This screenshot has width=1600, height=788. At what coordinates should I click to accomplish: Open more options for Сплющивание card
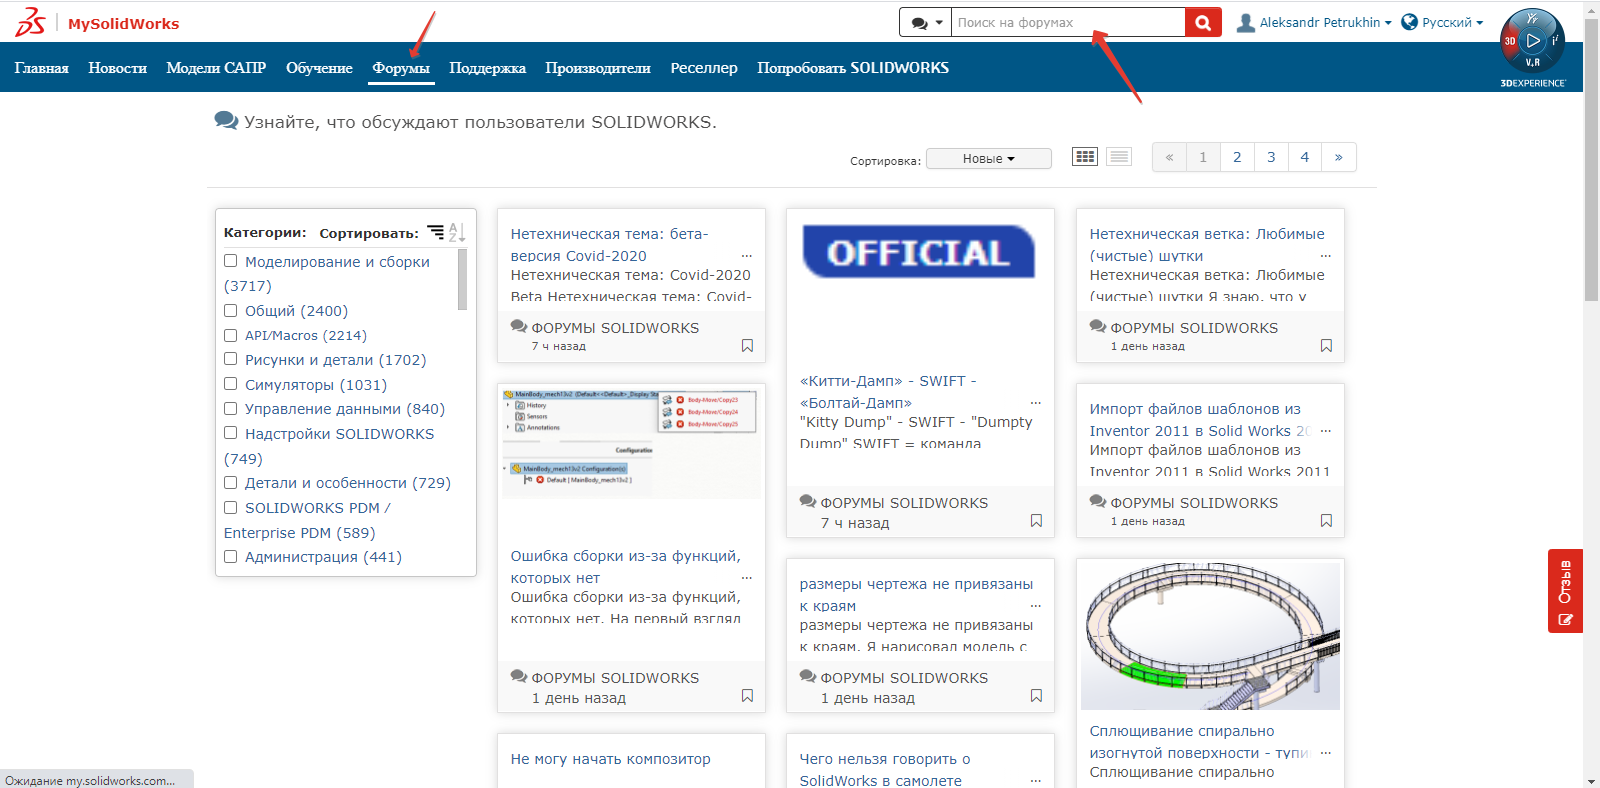tap(1325, 753)
